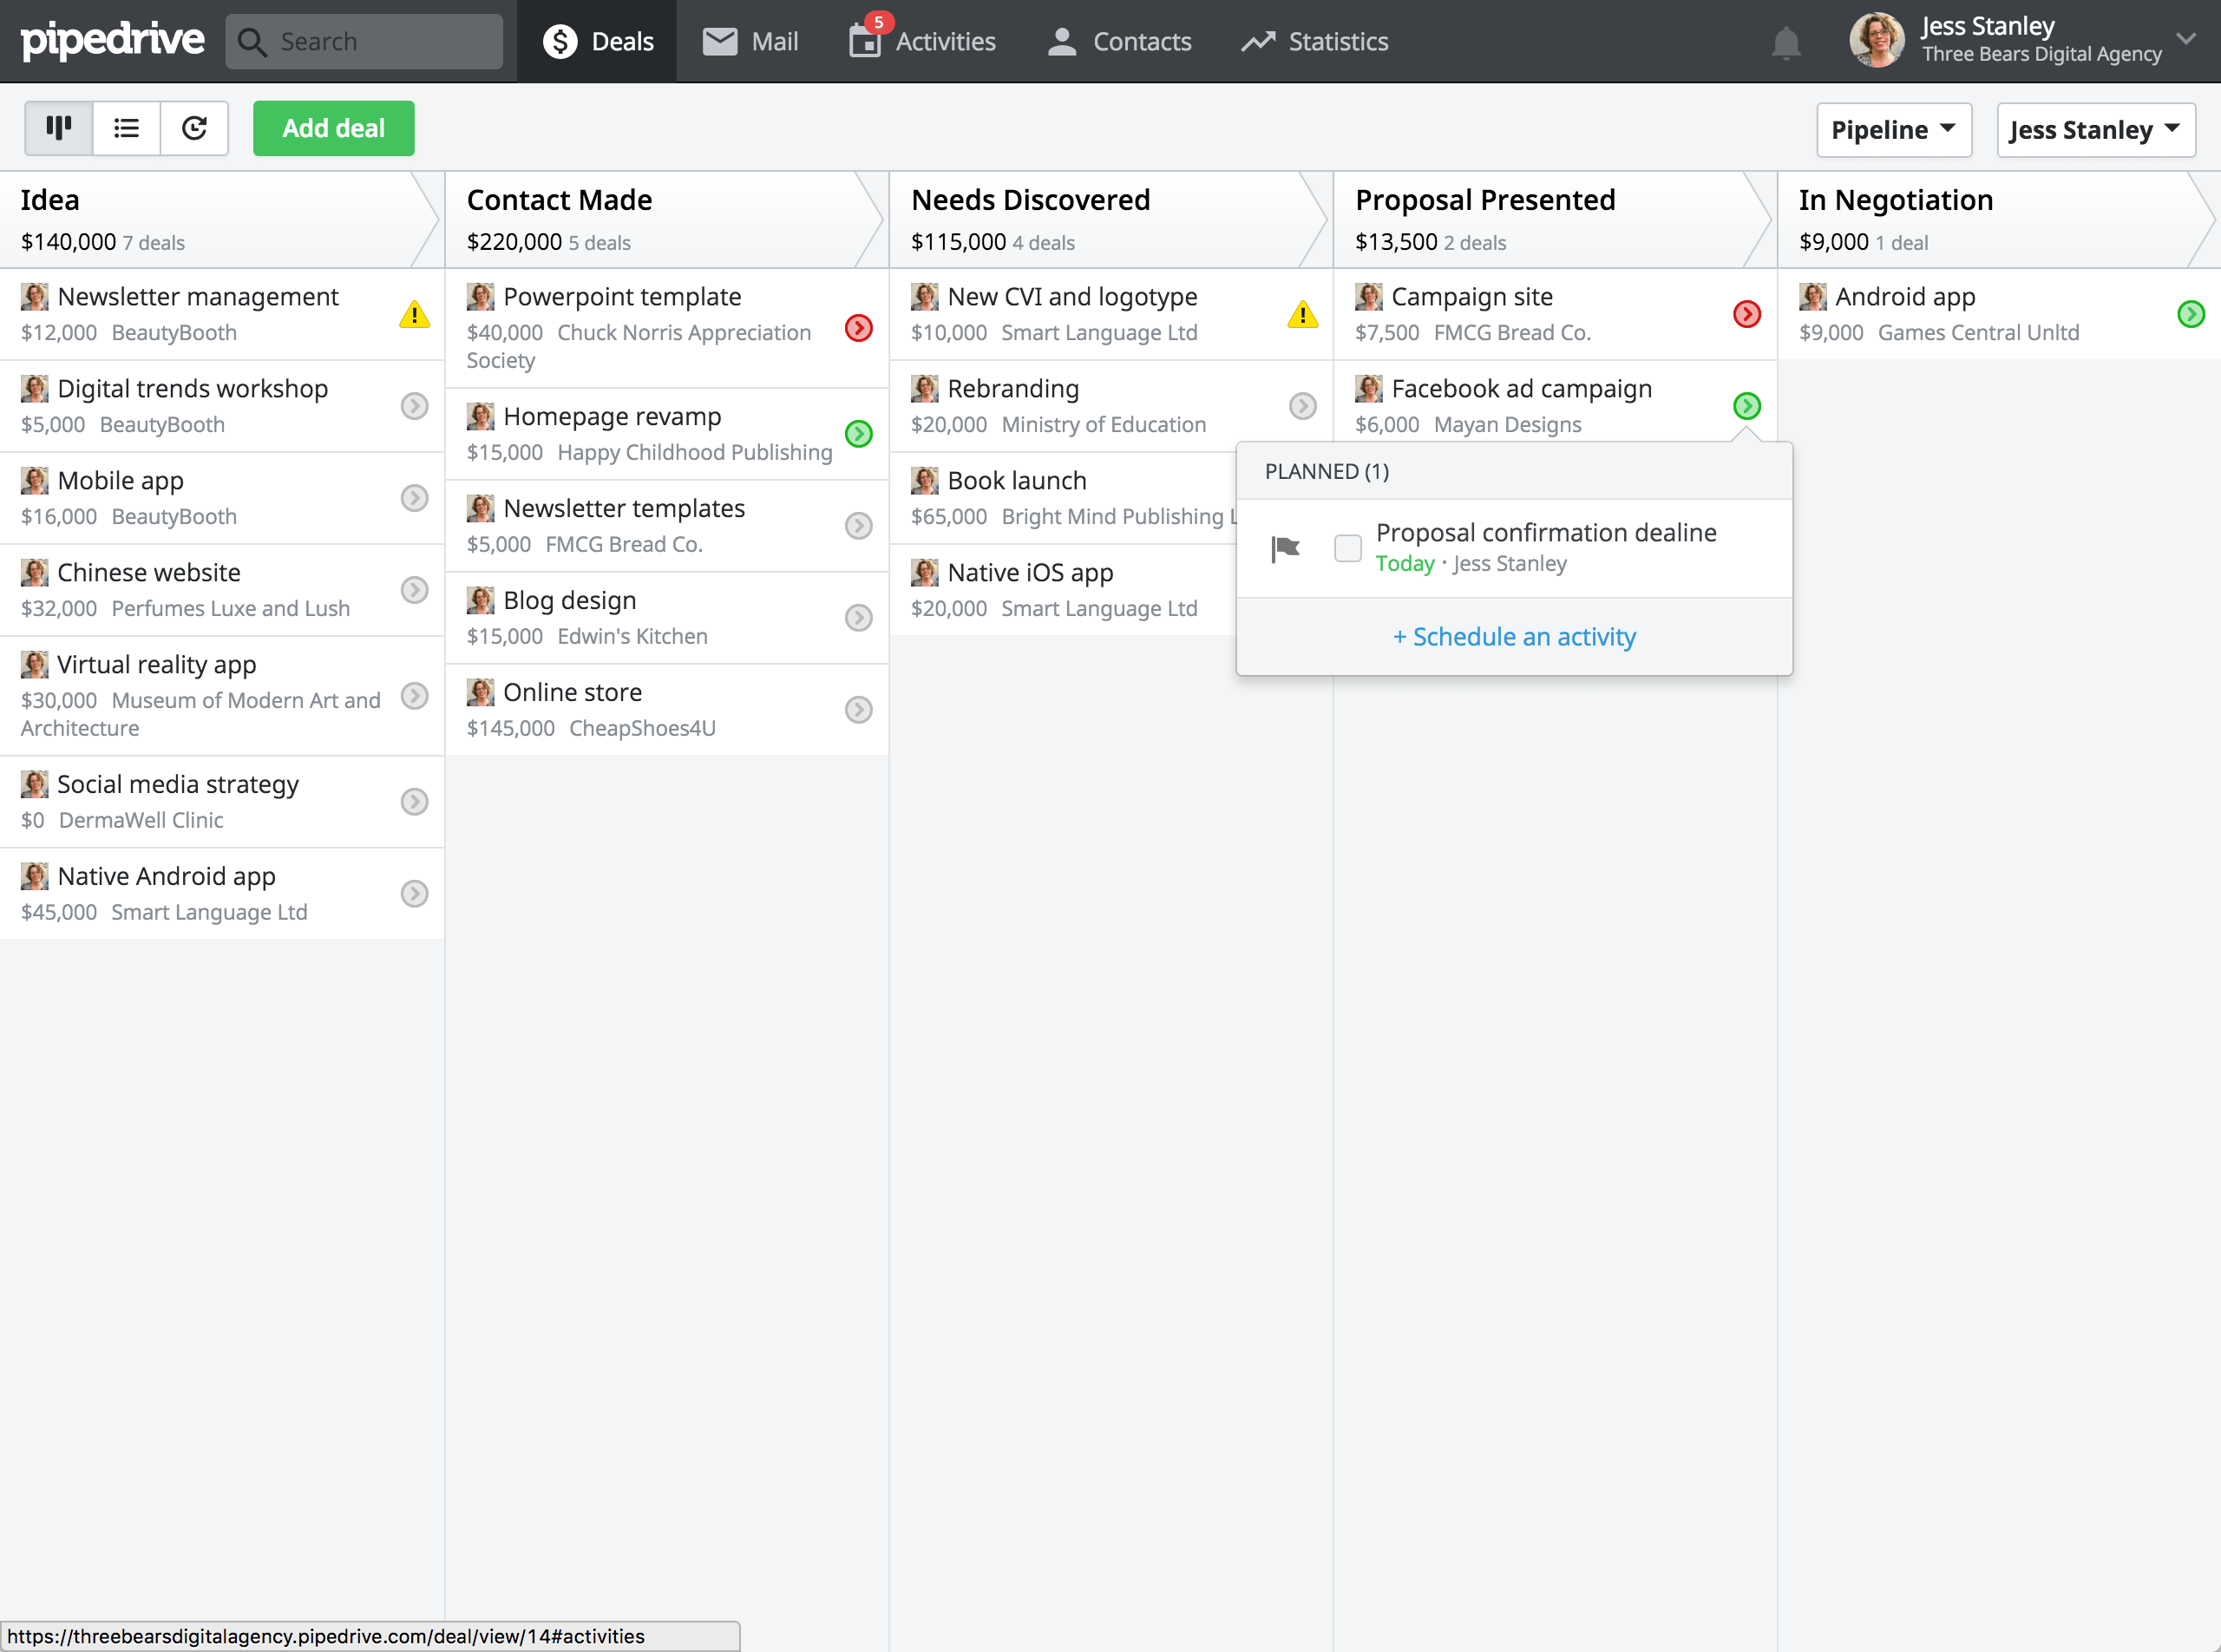Click inside the Search field

[365, 41]
